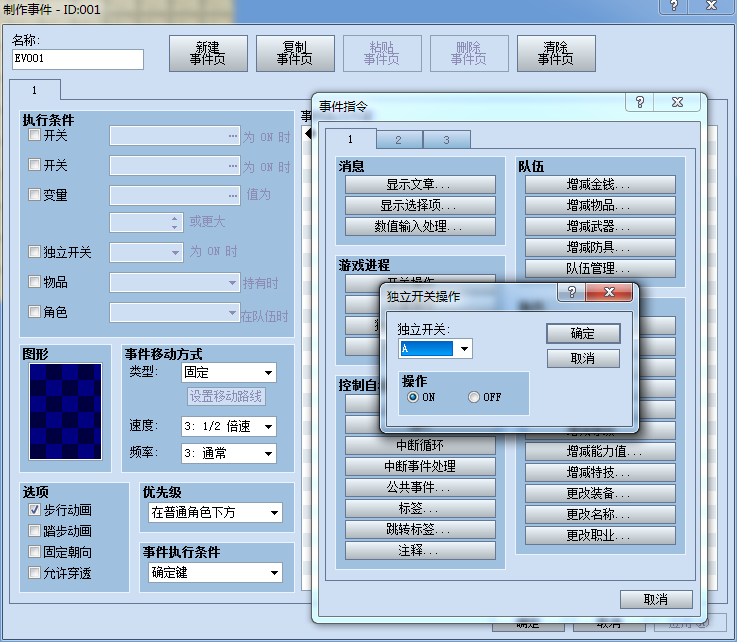Click 队伍管理... command button
Screen dimensions: 737x642
600,268
